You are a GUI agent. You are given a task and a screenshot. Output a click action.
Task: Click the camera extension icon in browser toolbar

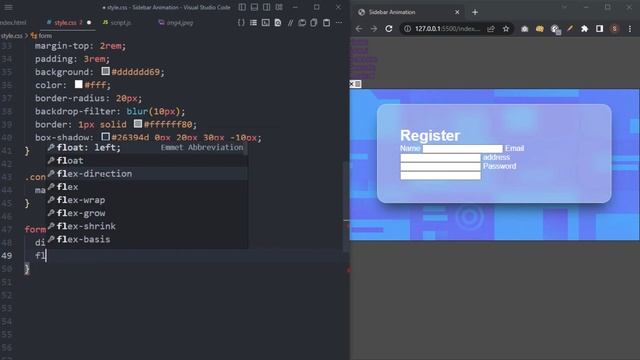524,29
